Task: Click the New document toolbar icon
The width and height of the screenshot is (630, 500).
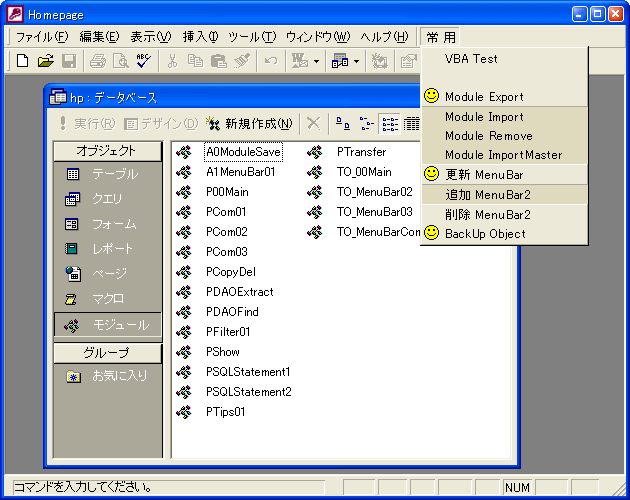Action: pos(23,61)
